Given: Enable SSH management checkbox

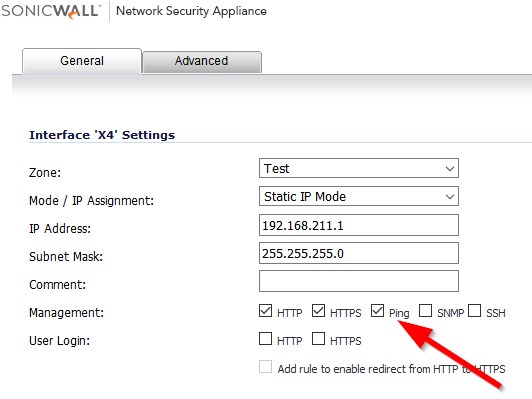Looking at the screenshot, I should tap(474, 310).
